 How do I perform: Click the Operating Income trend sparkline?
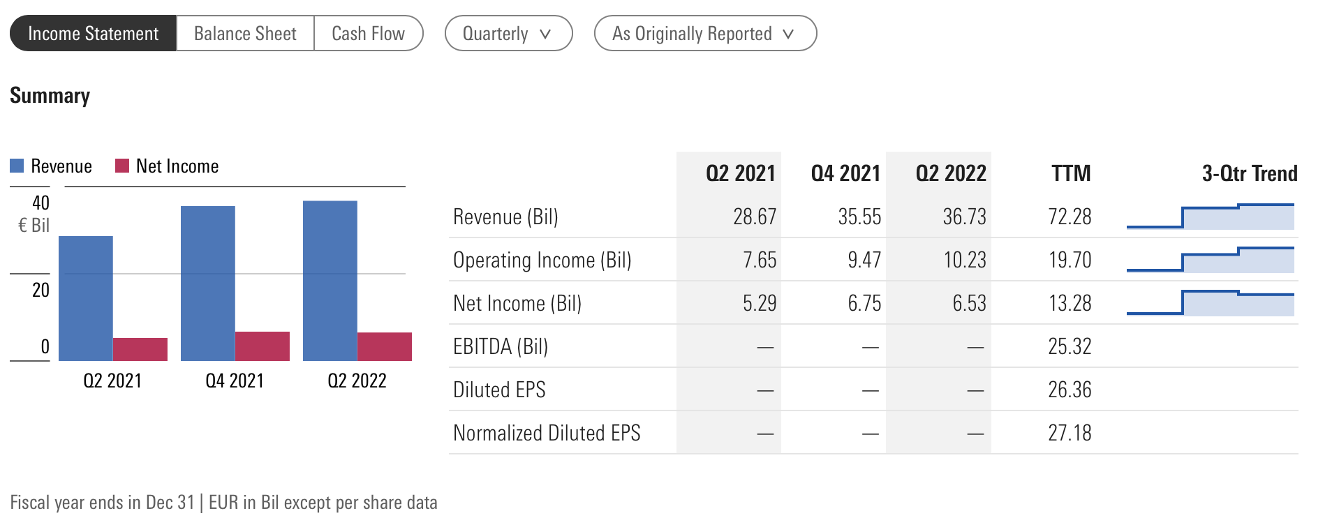point(1210,260)
